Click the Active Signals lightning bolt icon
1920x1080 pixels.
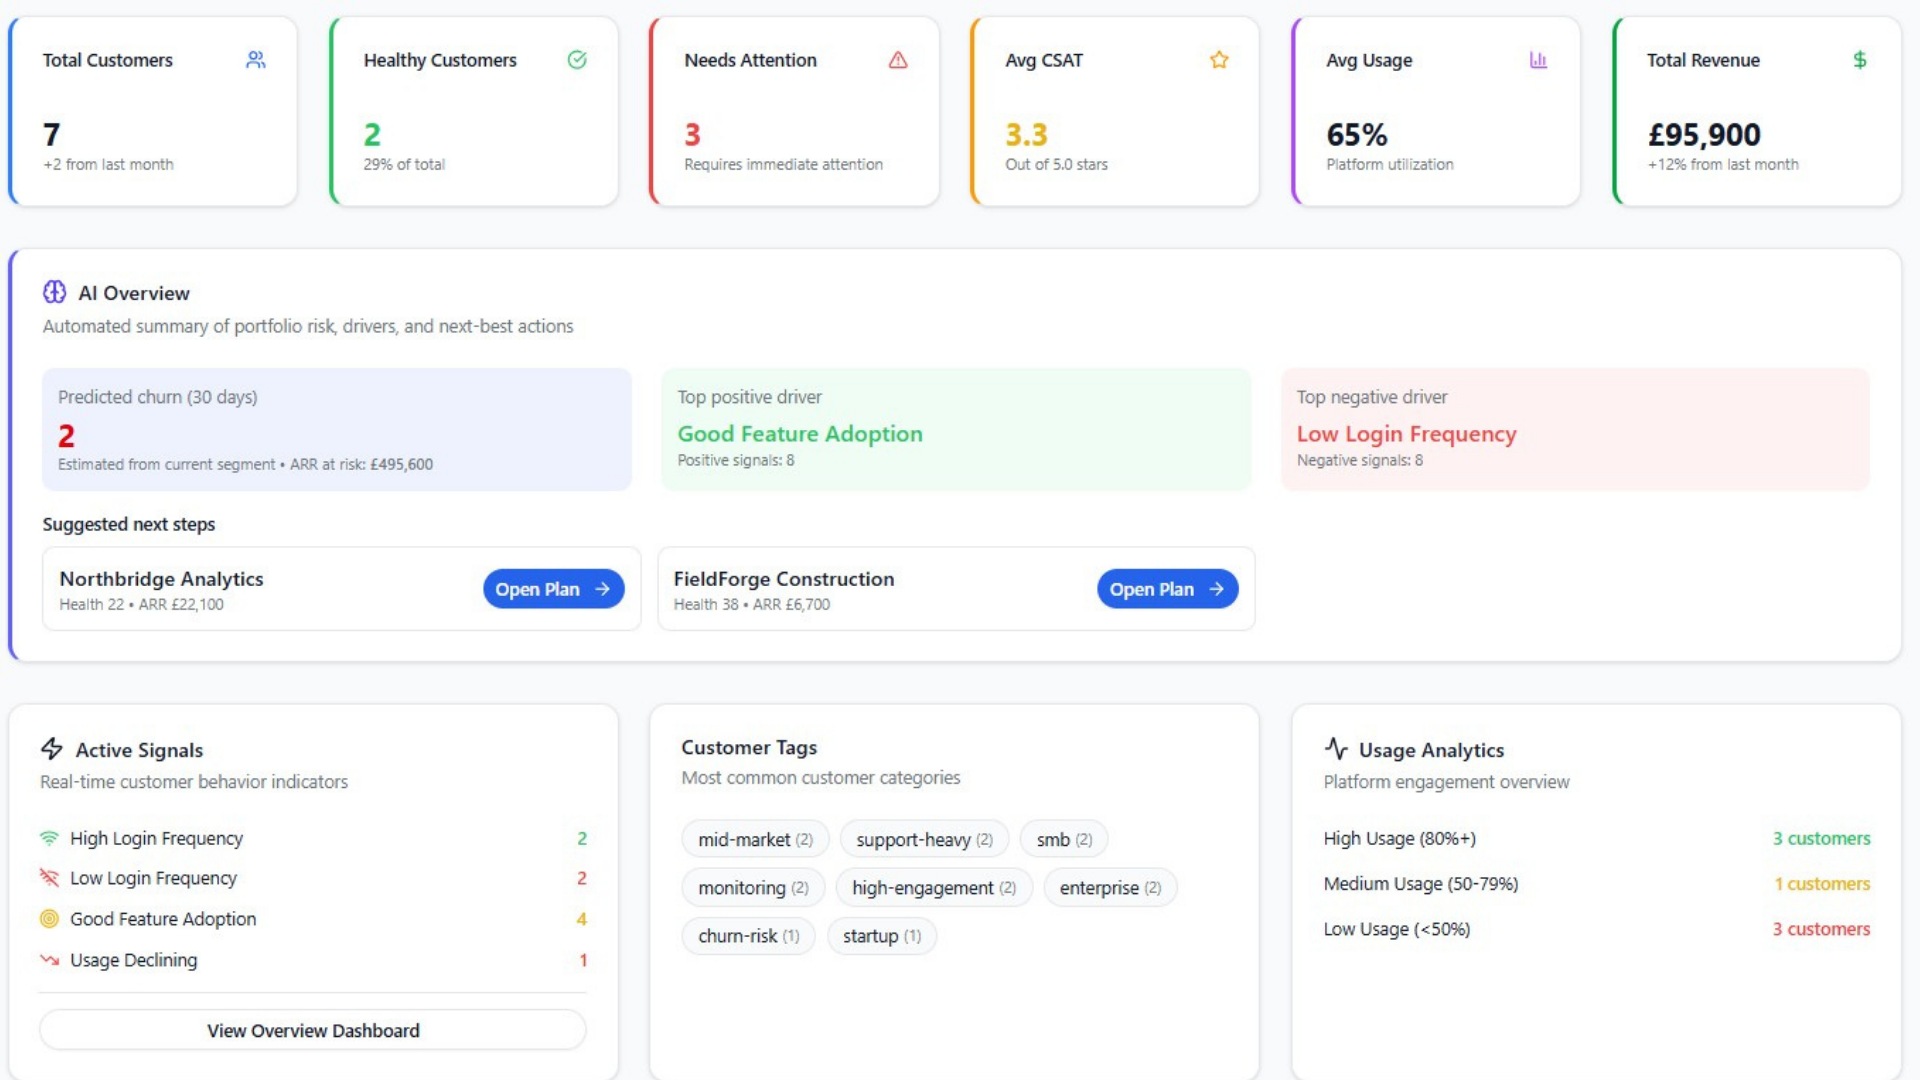(x=51, y=749)
